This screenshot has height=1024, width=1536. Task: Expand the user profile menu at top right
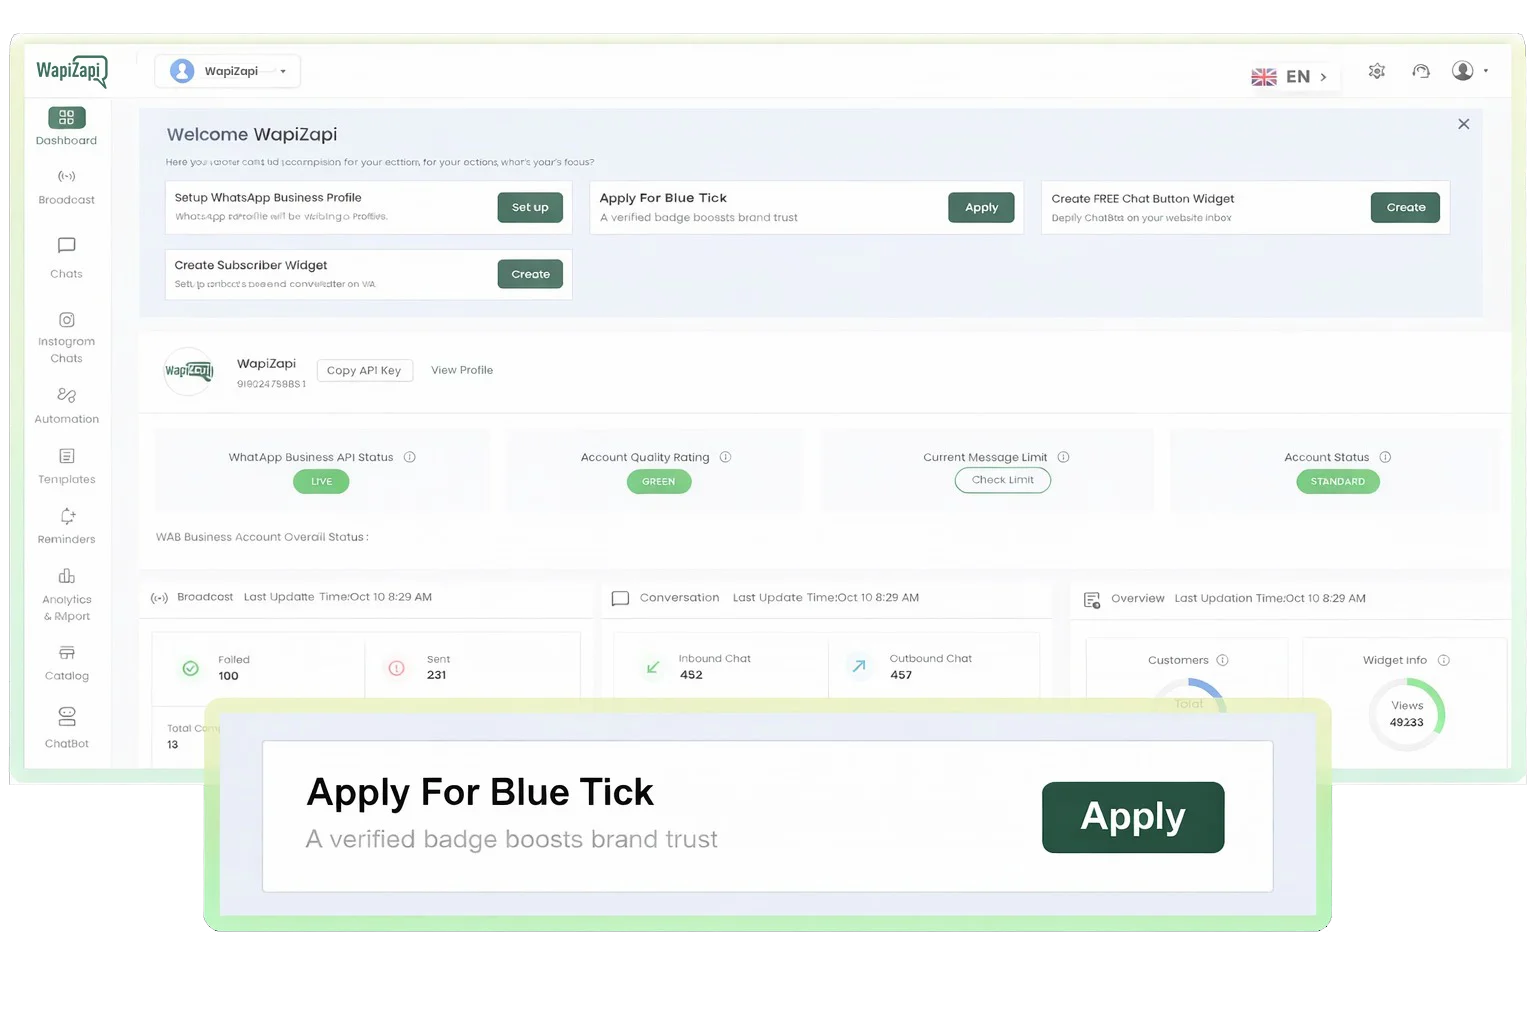(x=1469, y=71)
